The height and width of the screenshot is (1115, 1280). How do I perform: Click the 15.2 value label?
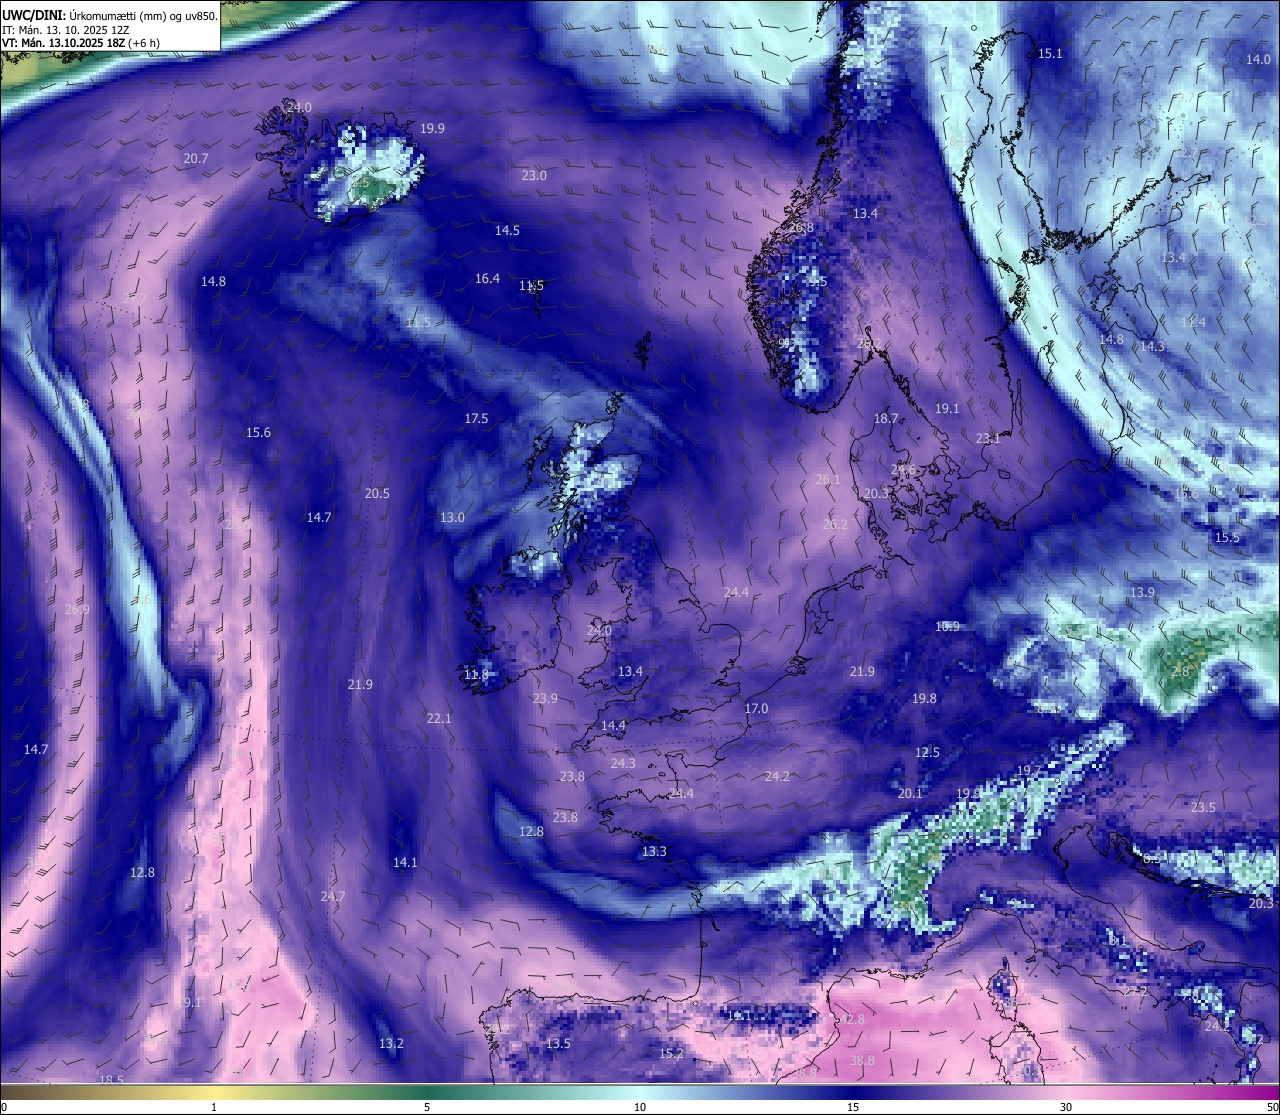point(671,1054)
